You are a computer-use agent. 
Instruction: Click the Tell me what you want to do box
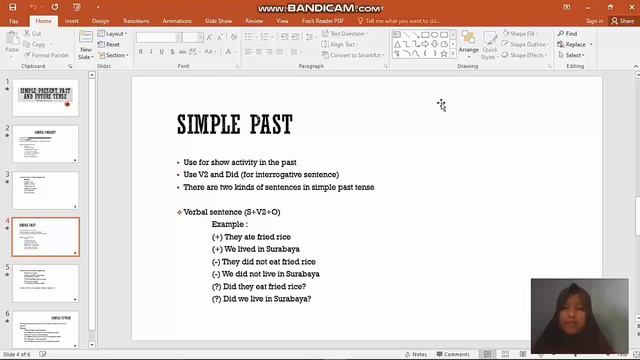[399, 21]
